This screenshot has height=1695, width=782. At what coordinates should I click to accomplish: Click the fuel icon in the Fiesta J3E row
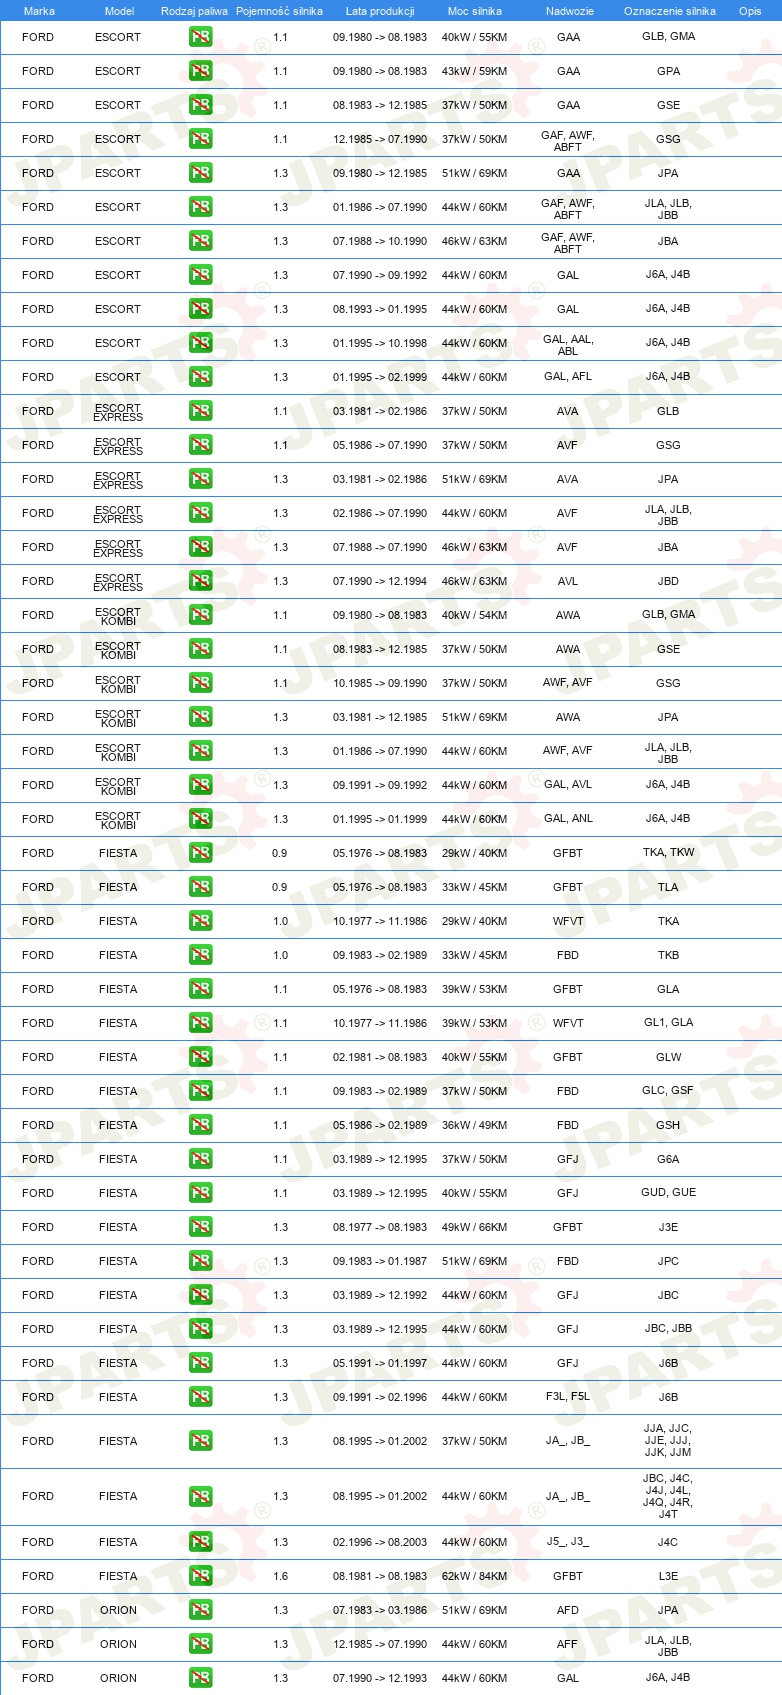(x=200, y=1227)
